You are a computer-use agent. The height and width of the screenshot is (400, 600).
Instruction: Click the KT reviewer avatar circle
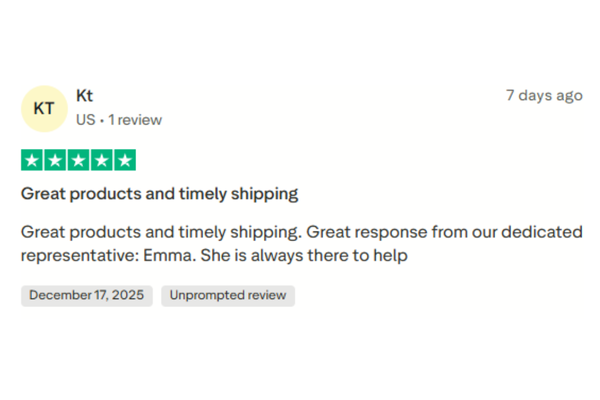coord(44,108)
